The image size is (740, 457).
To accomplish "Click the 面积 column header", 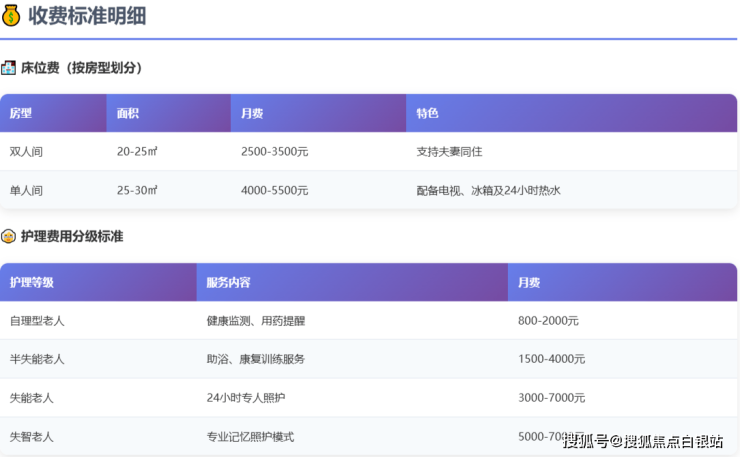I will click(128, 114).
